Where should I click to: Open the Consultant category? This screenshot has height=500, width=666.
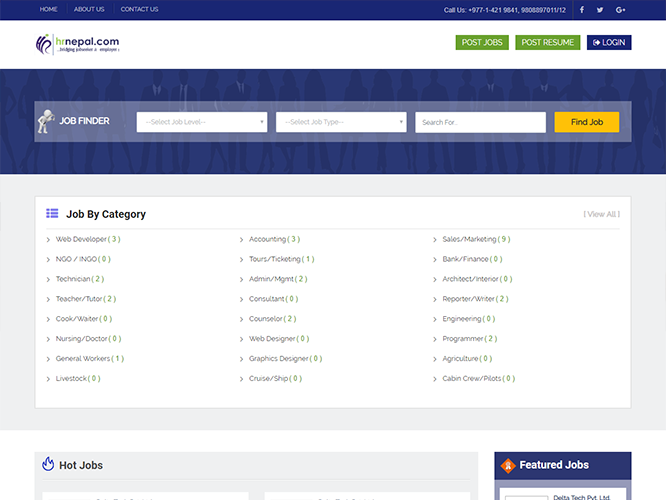tap(274, 299)
